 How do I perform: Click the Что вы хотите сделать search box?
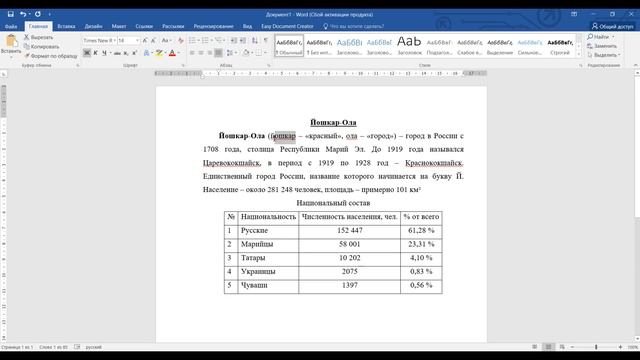(353, 26)
